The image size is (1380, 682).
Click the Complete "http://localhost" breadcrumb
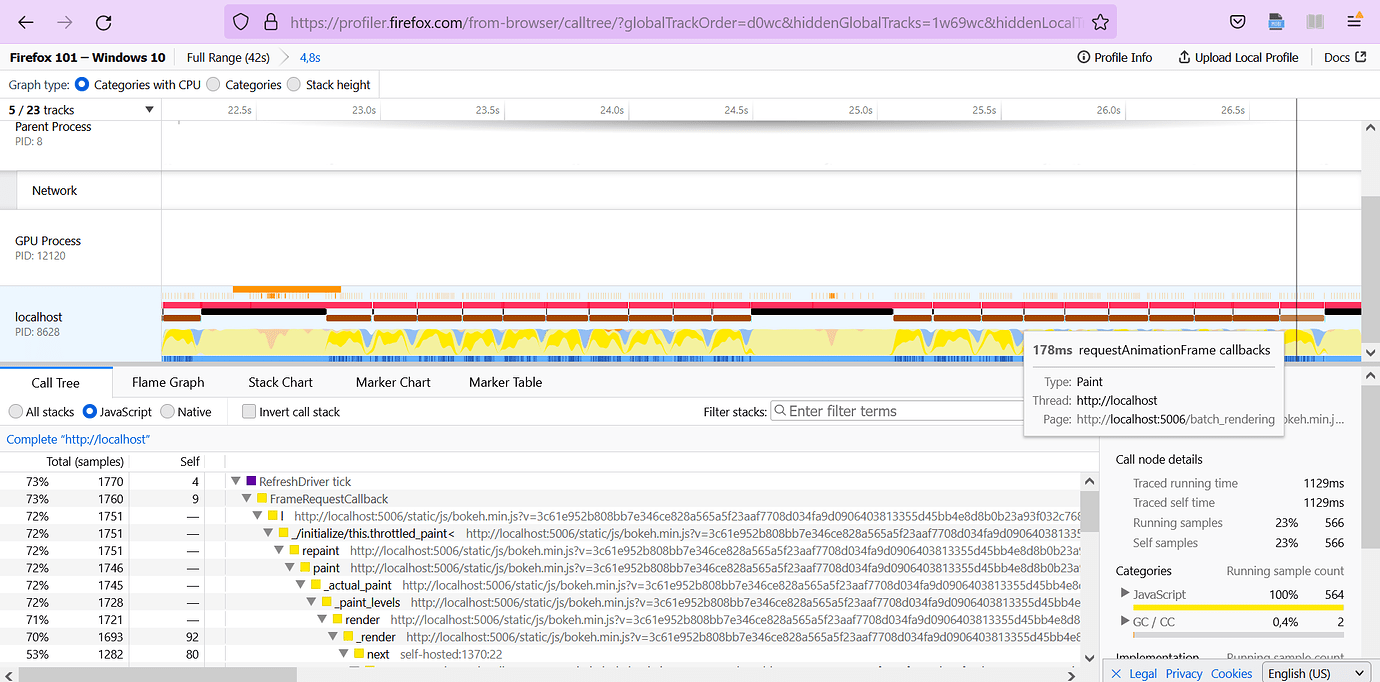click(x=77, y=439)
